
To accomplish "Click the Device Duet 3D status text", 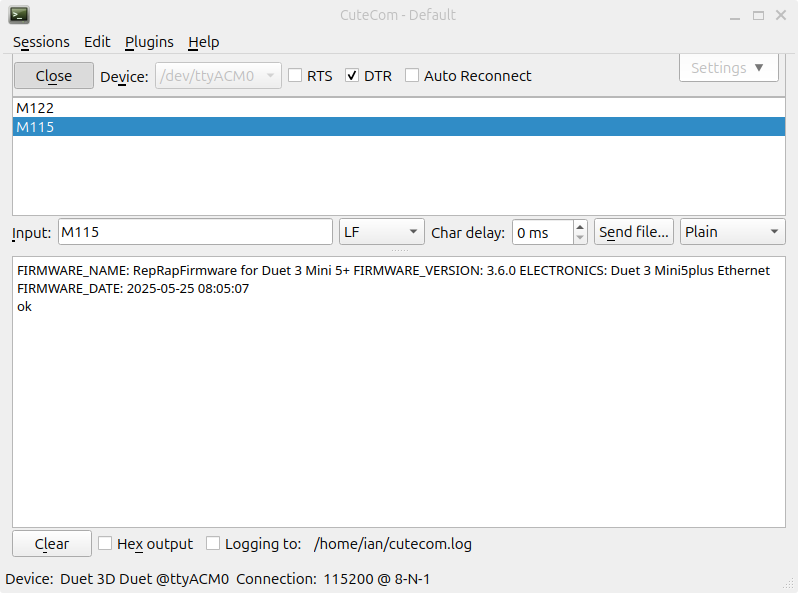I will pos(117,579).
